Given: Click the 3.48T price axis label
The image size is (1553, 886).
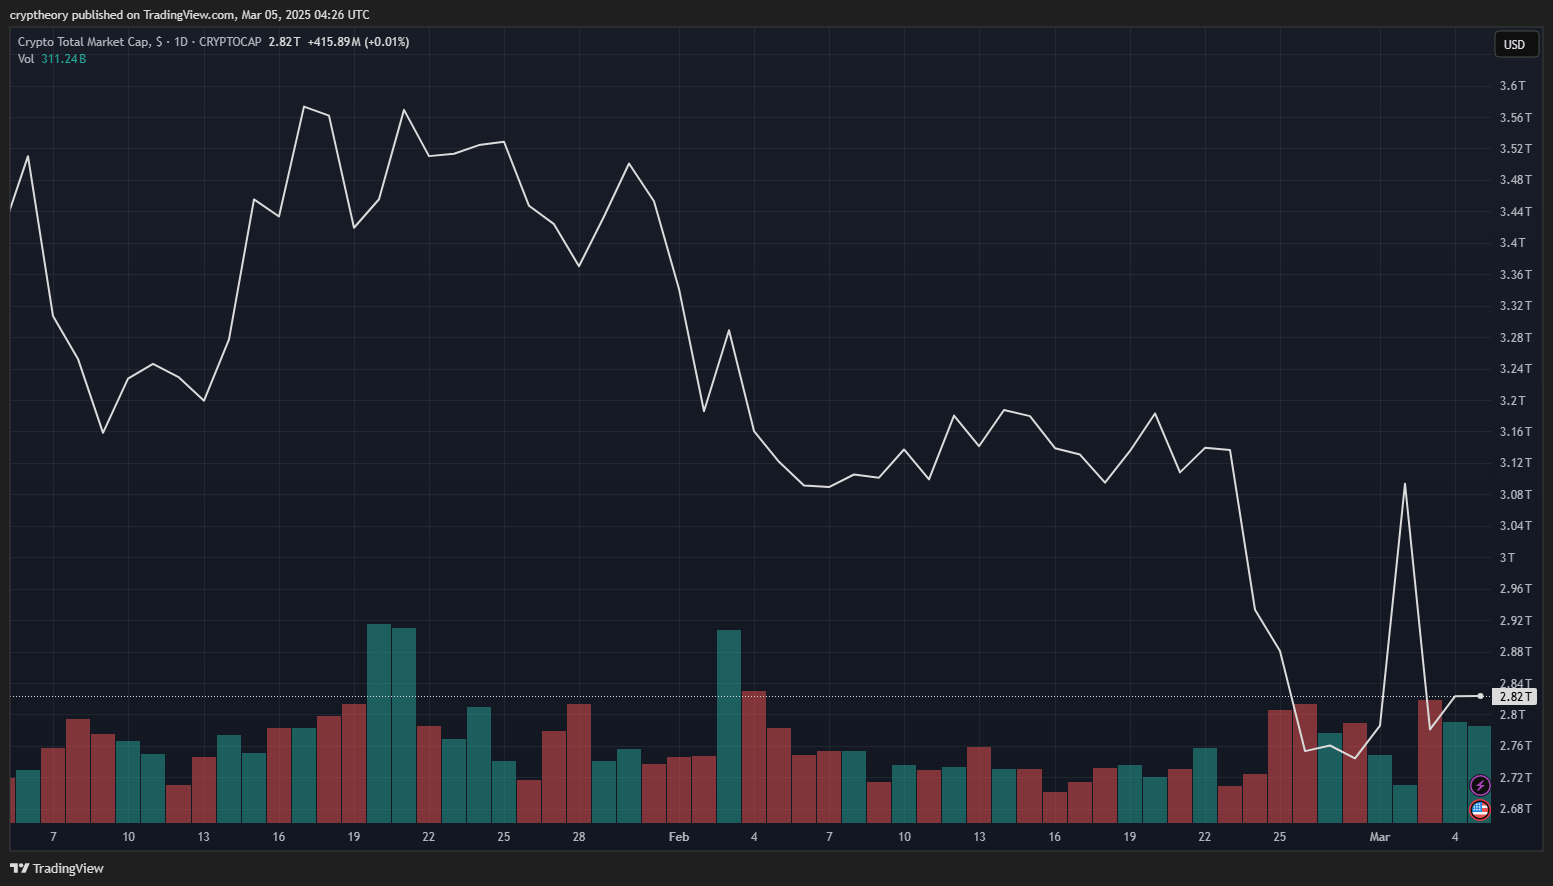Looking at the screenshot, I should 1515,180.
